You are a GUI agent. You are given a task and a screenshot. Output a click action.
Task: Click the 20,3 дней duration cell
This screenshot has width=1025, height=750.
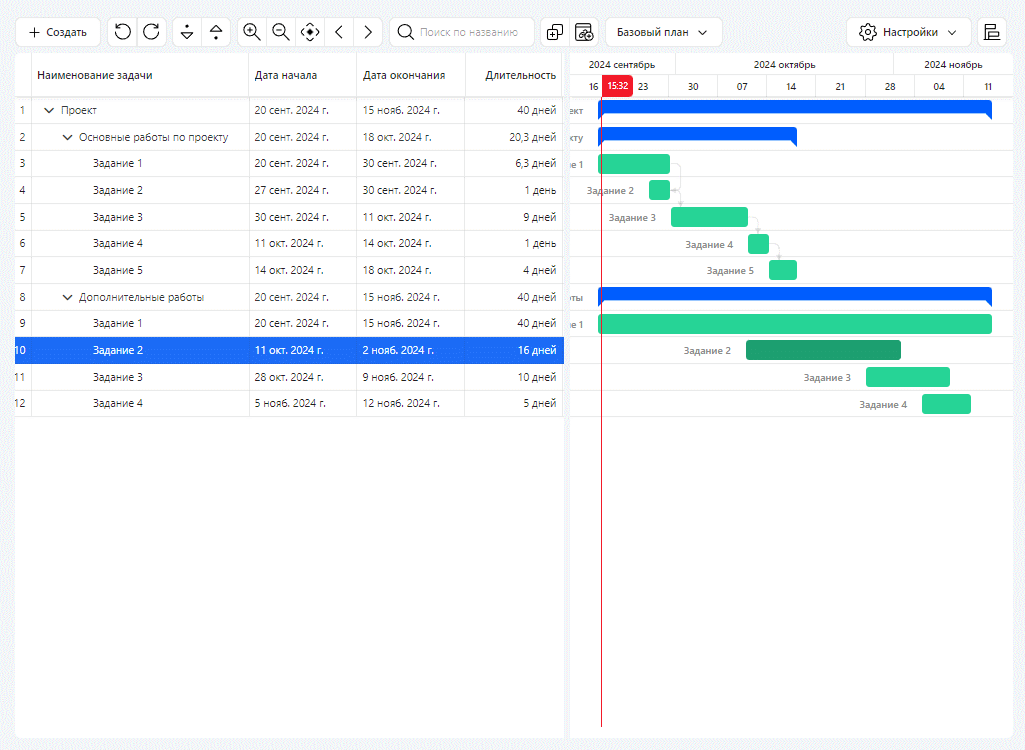(514, 137)
